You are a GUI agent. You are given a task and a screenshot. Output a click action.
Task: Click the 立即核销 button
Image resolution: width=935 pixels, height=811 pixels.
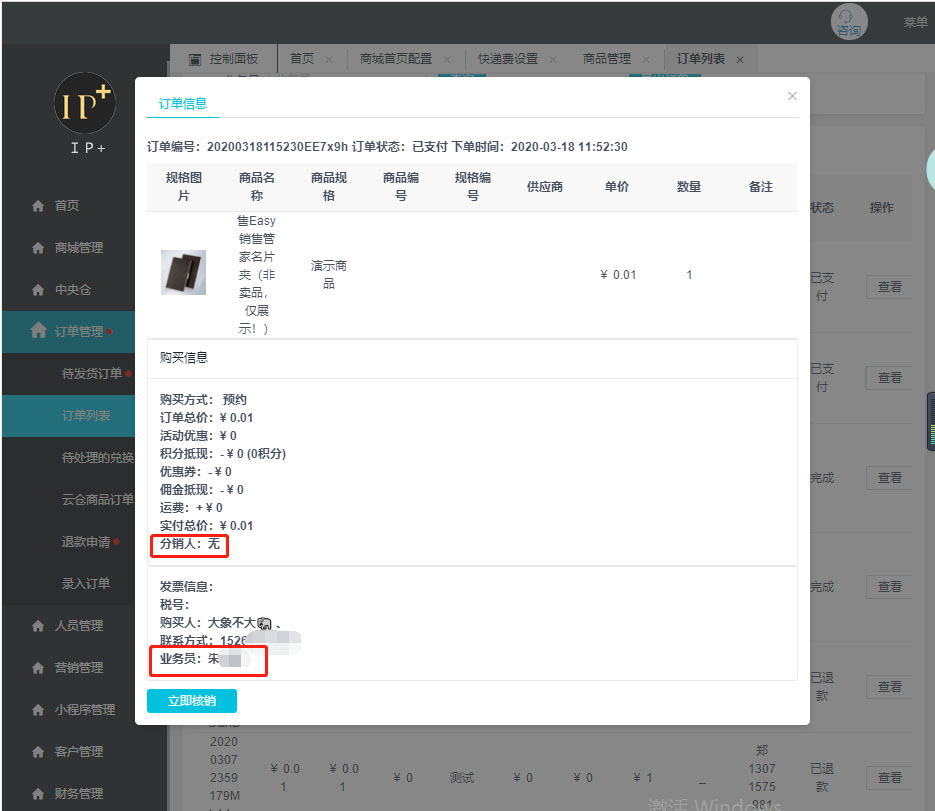tap(191, 701)
